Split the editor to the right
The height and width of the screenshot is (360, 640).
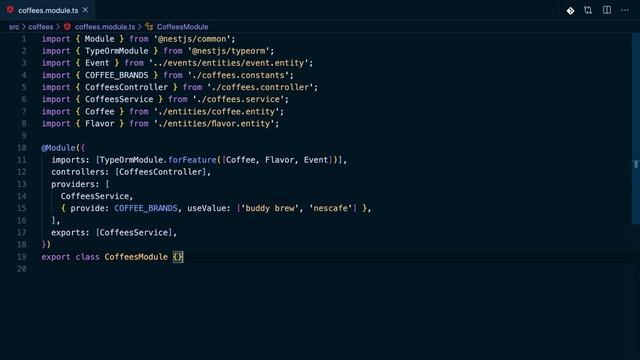607,10
